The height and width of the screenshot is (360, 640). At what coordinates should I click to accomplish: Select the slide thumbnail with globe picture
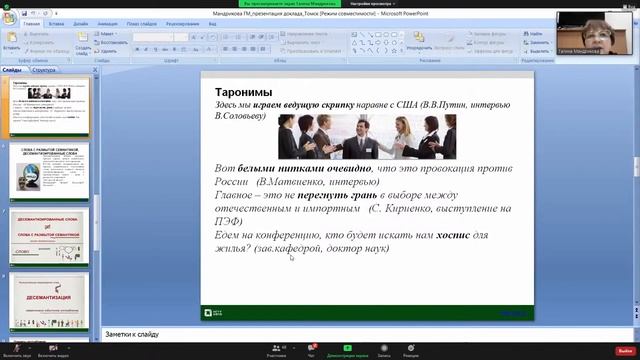[49, 172]
